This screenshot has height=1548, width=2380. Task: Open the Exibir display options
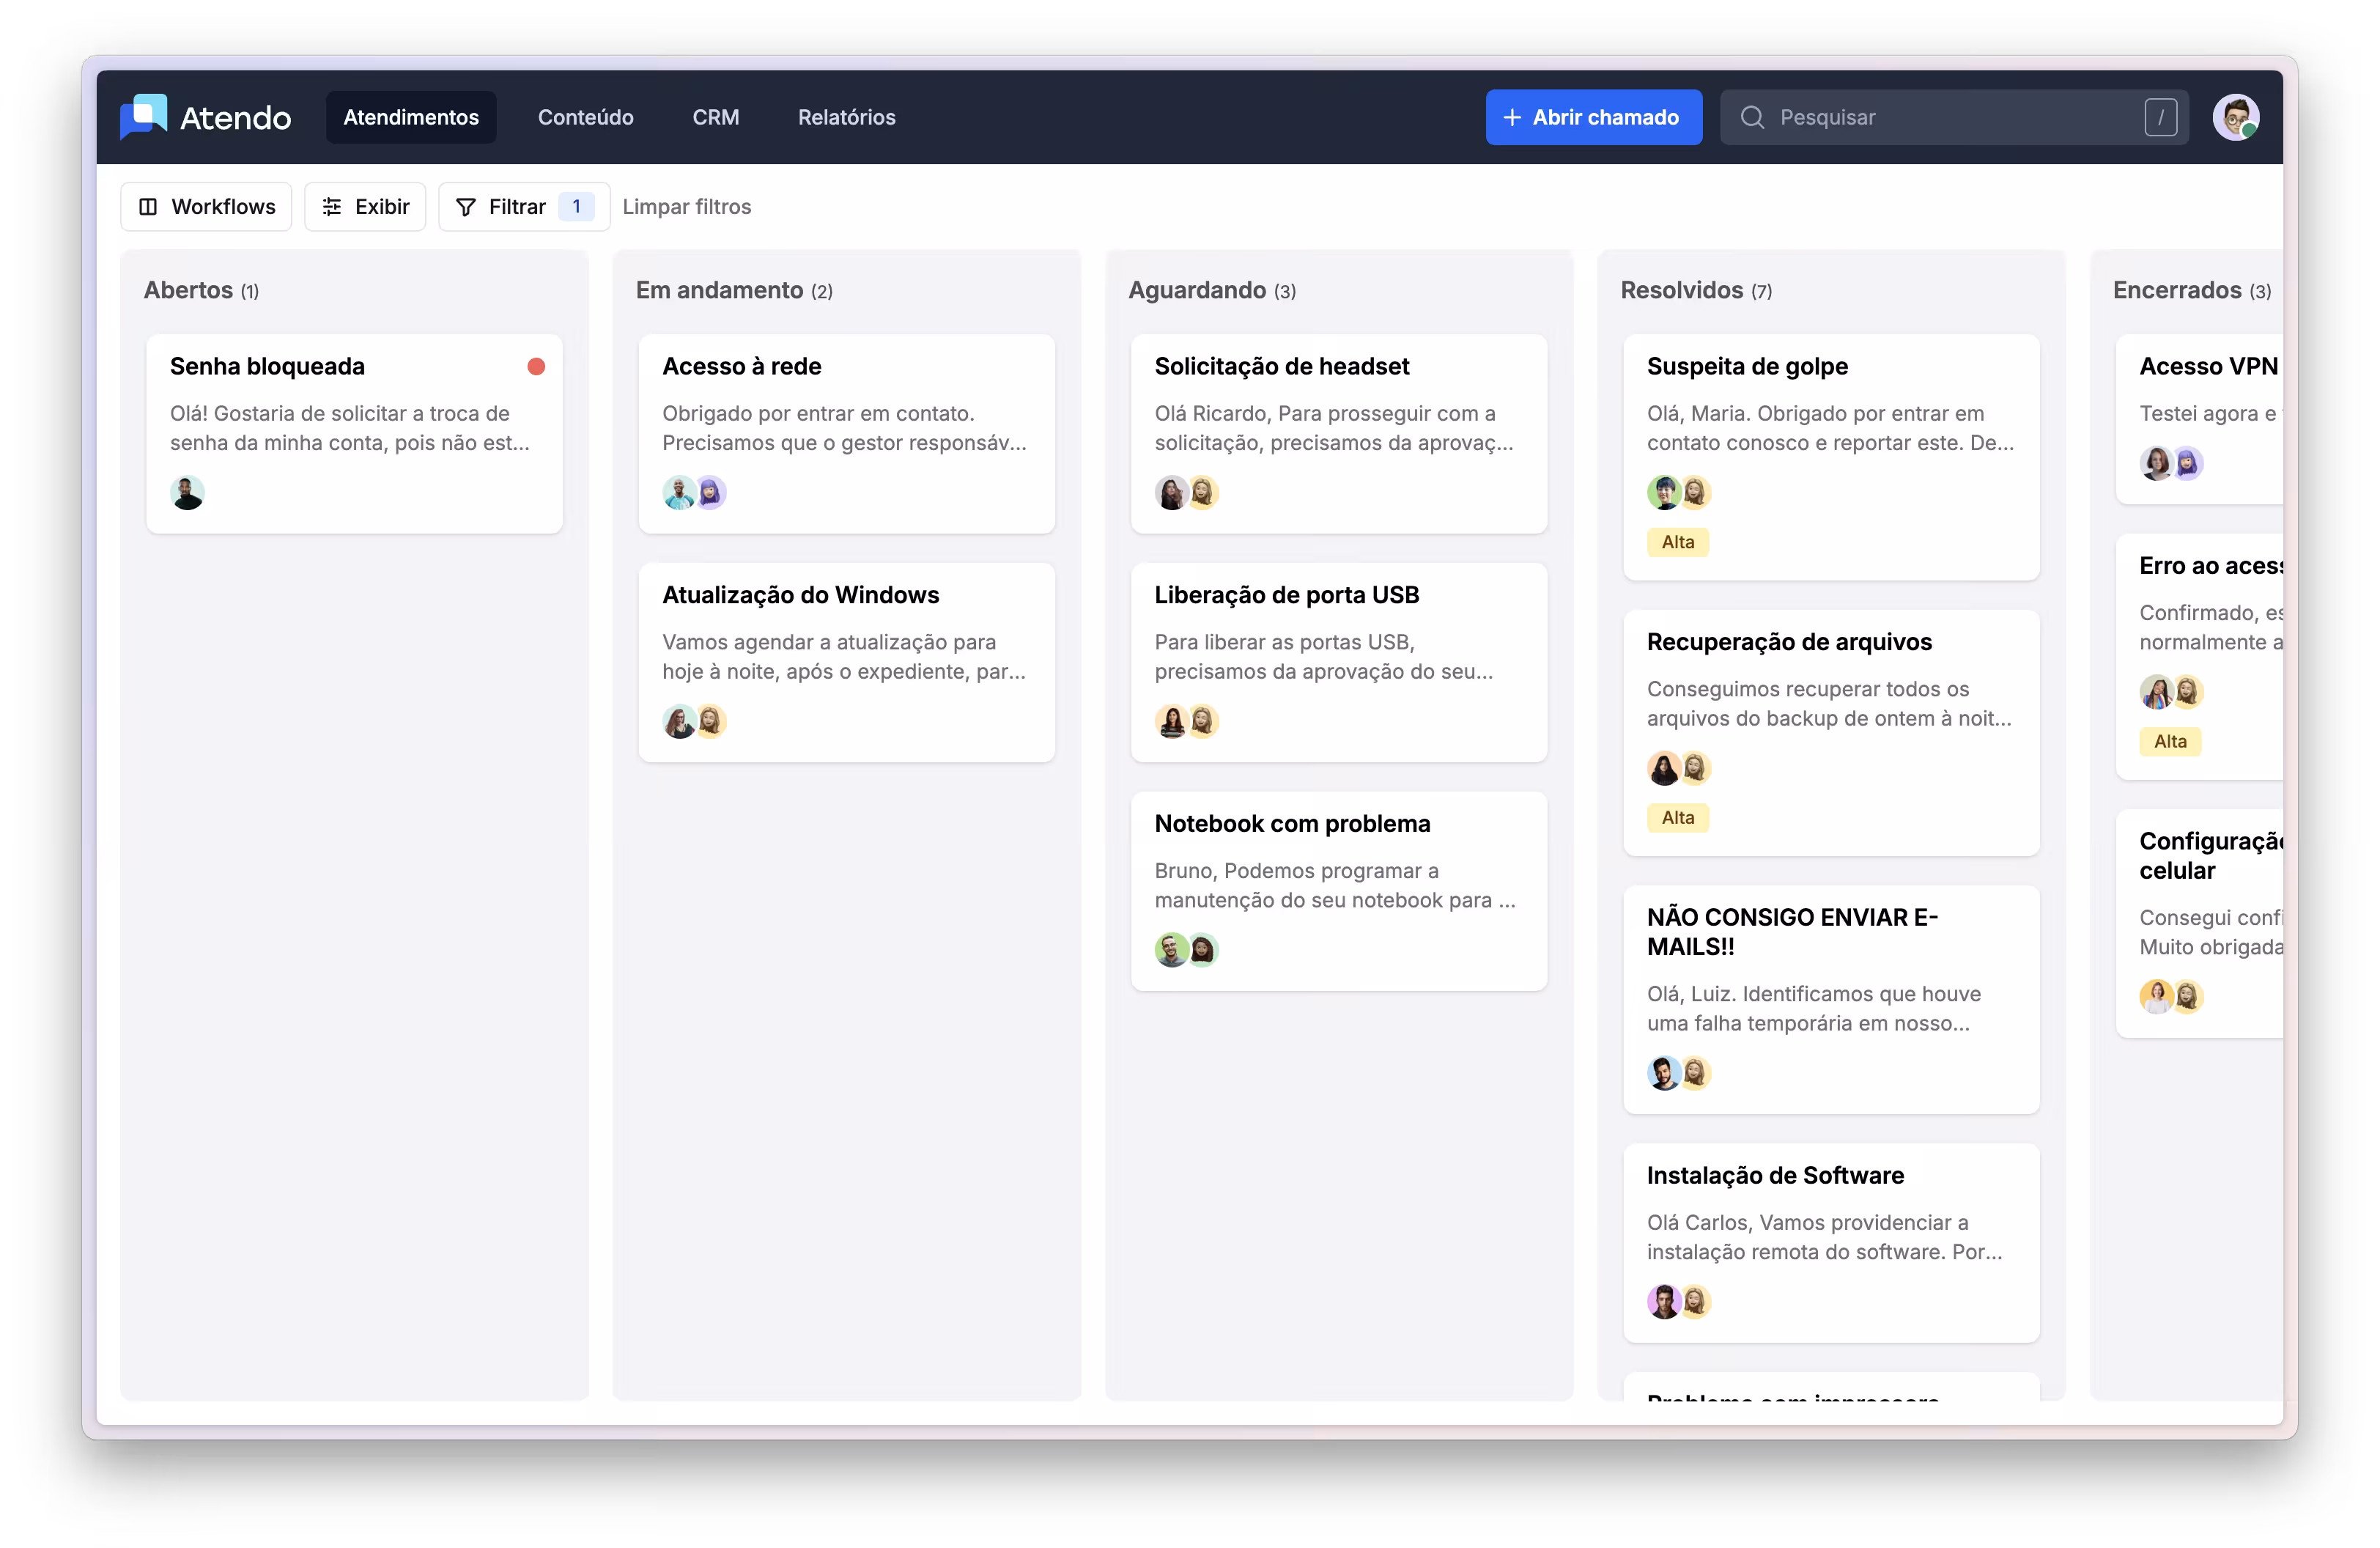[365, 207]
